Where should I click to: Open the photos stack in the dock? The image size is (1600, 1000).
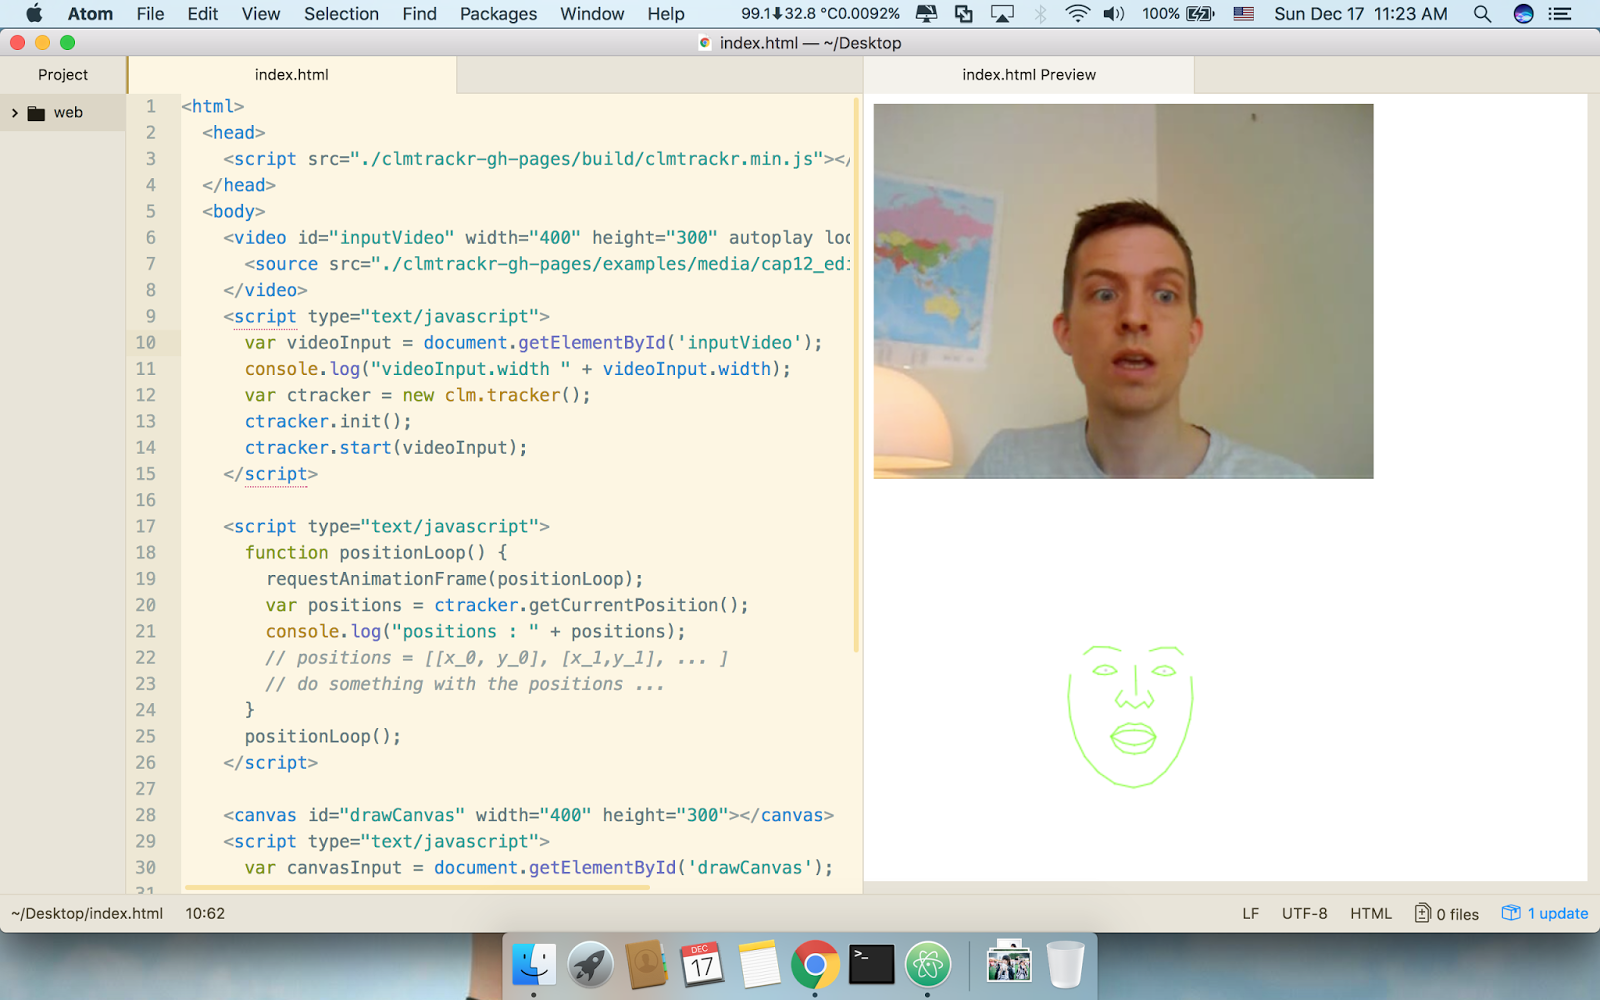1008,964
